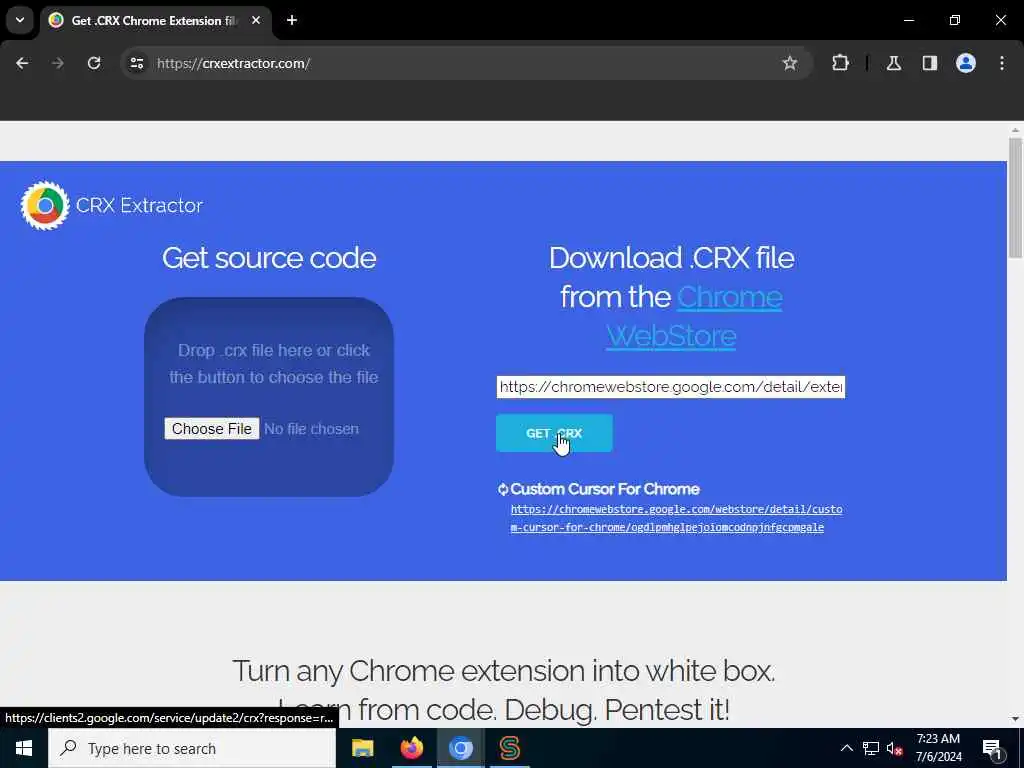
Task: Close the Get .CRX Chrome Extension tab
Action: (x=256, y=20)
